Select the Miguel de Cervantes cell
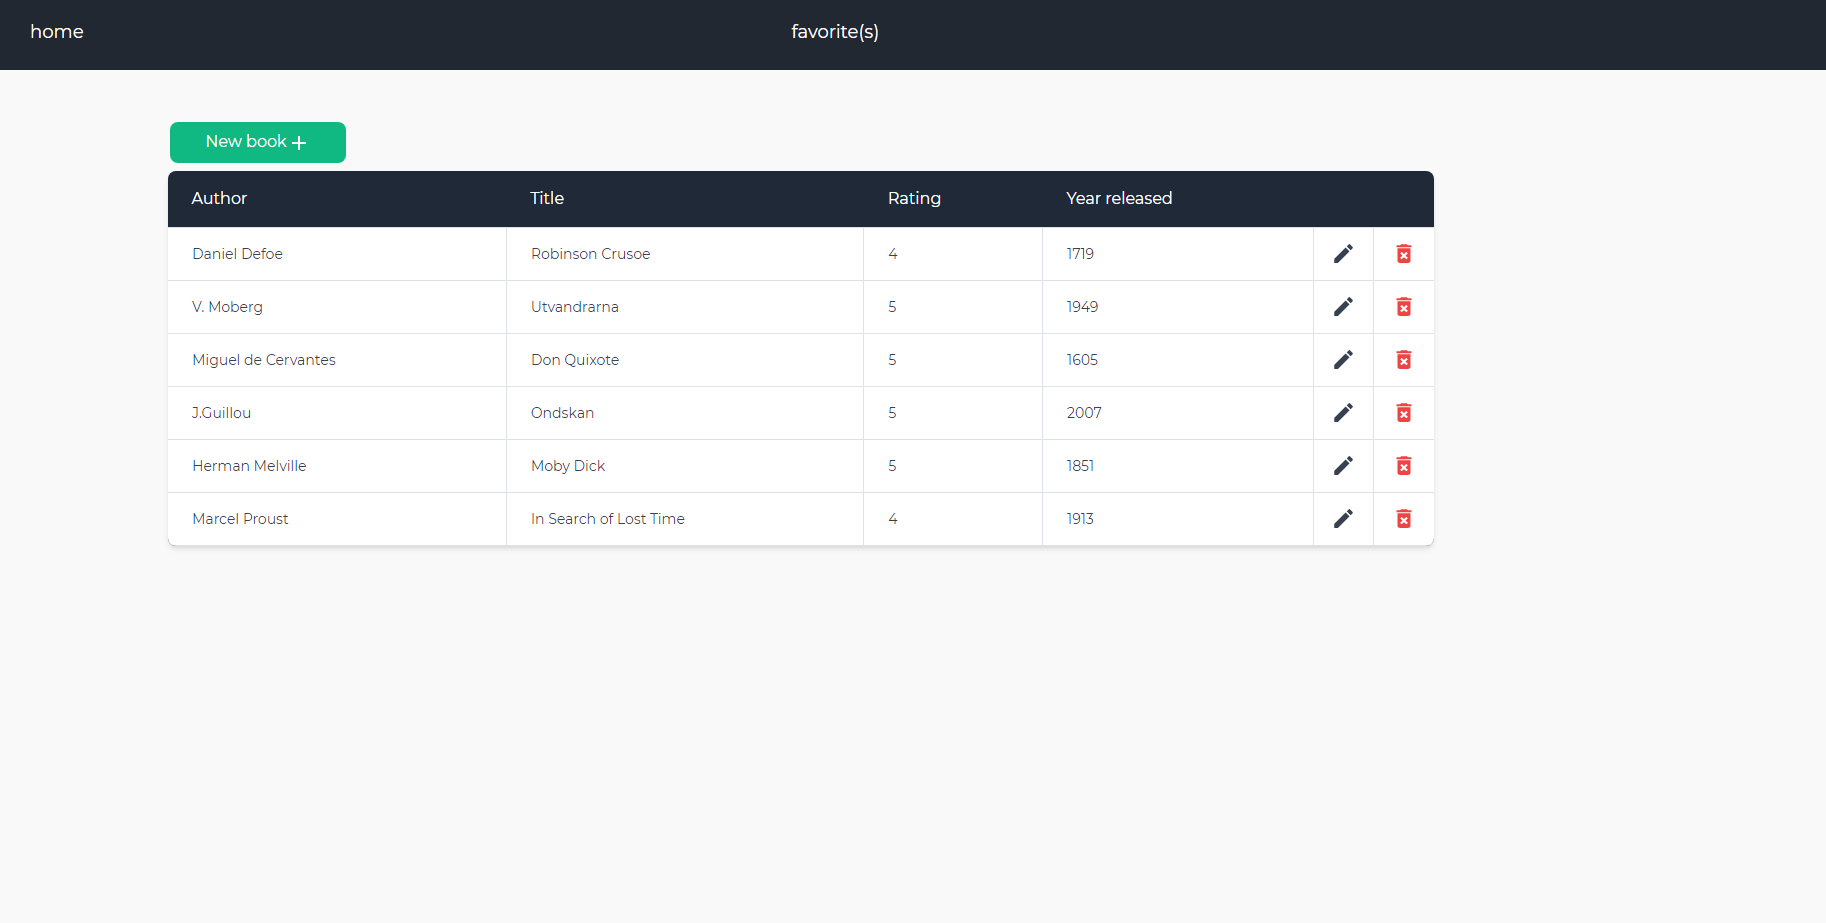1826x923 pixels. 337,360
